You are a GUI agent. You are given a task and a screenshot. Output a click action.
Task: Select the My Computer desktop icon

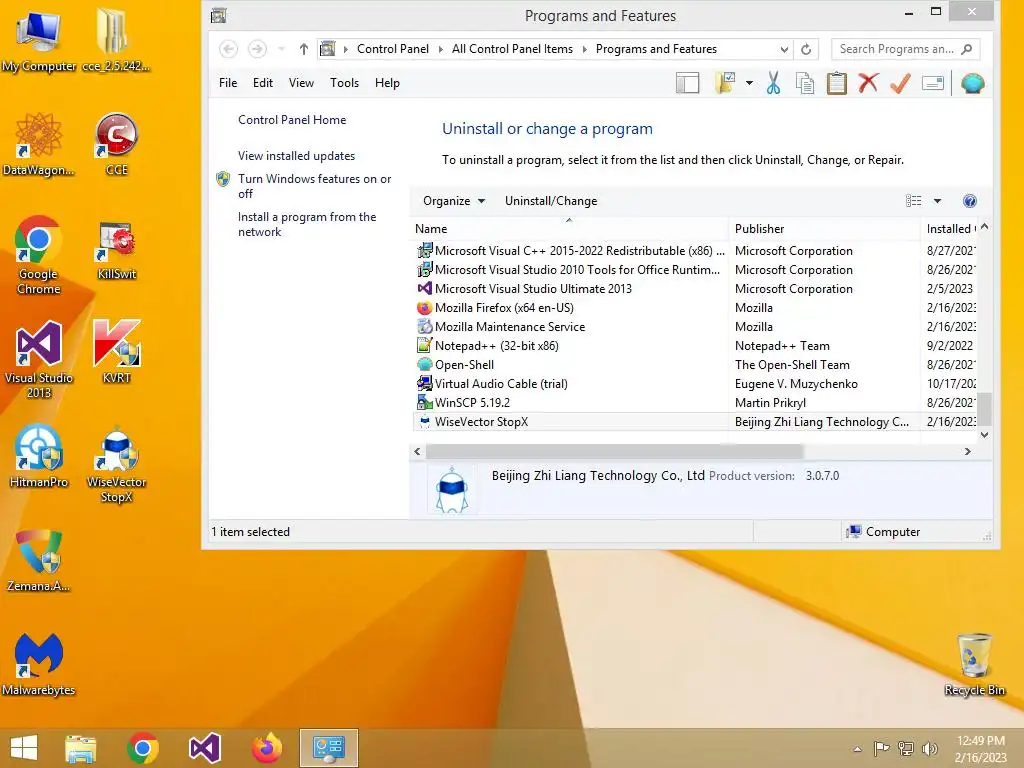[39, 40]
